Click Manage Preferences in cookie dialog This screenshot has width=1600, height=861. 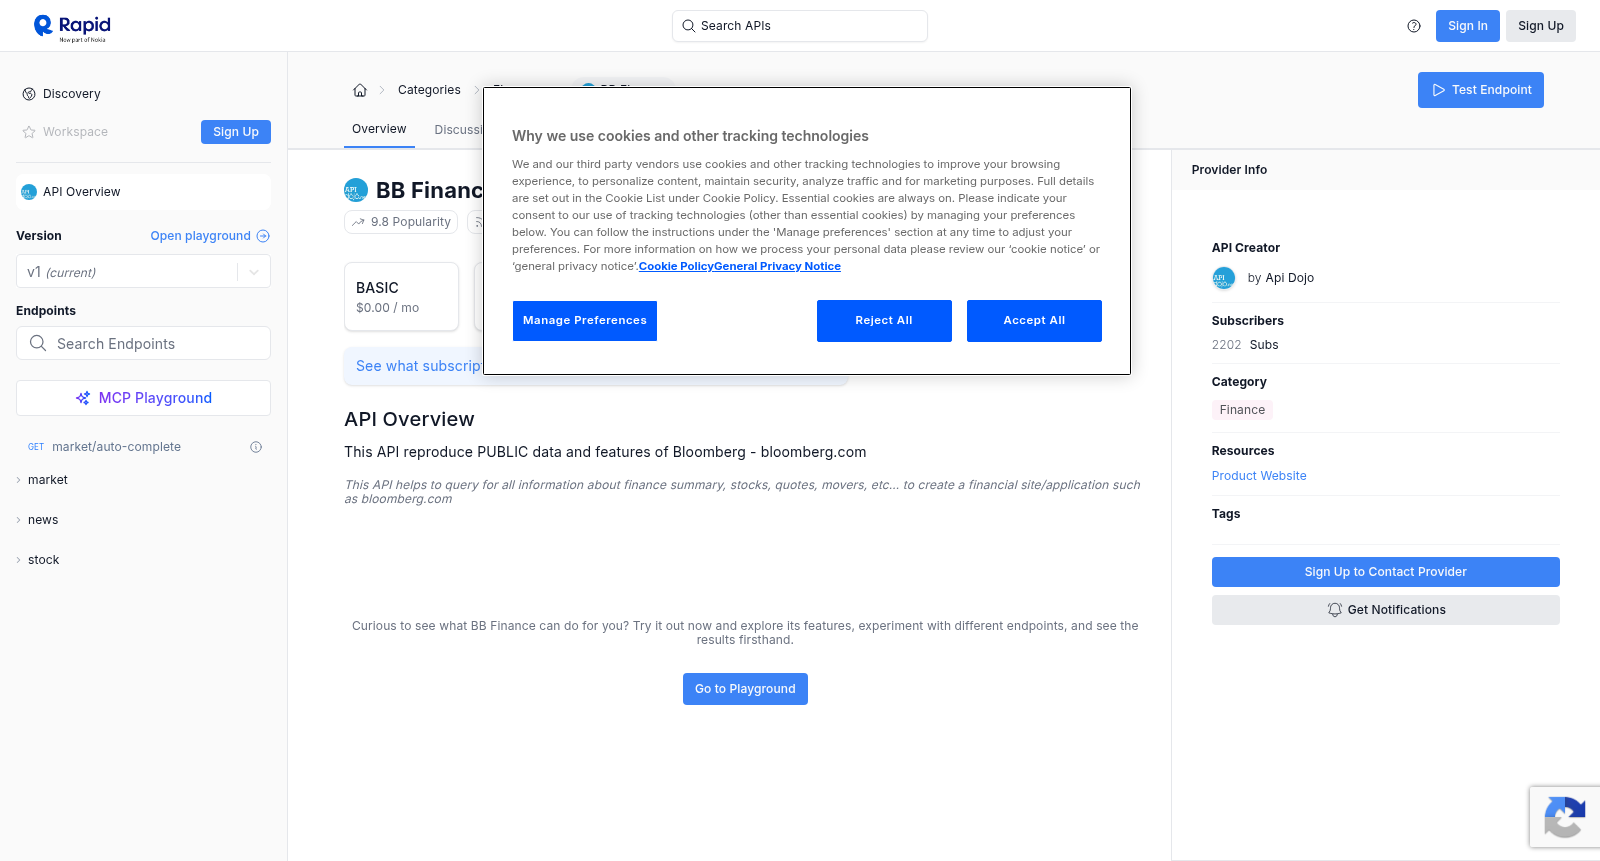(x=585, y=321)
